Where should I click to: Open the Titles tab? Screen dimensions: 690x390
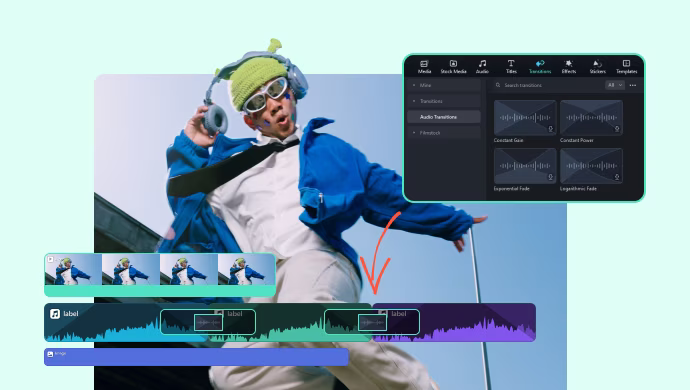[x=511, y=66]
